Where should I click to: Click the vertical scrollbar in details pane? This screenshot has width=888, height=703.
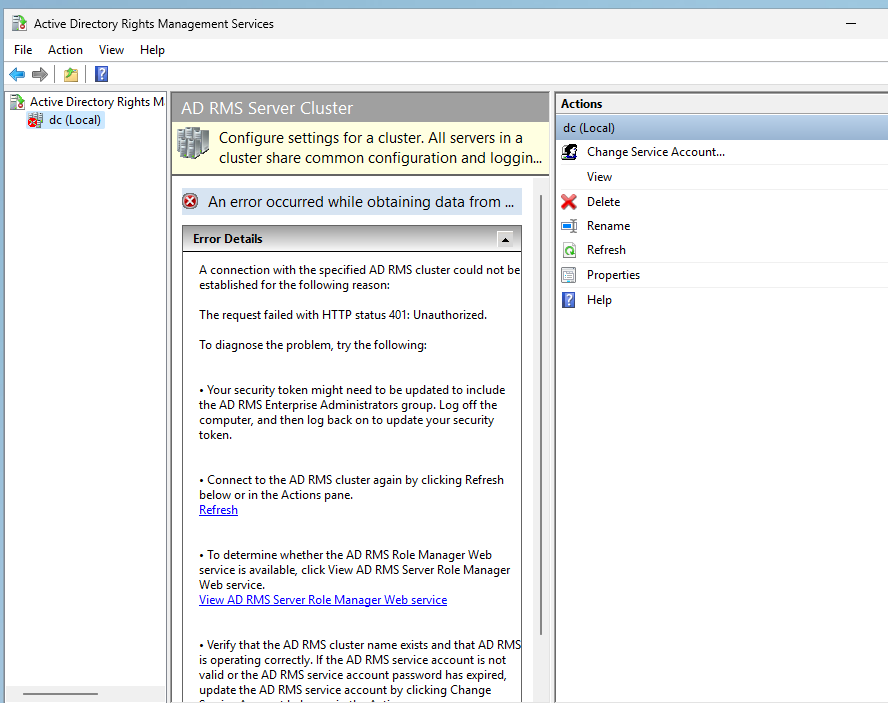[x=541, y=414]
